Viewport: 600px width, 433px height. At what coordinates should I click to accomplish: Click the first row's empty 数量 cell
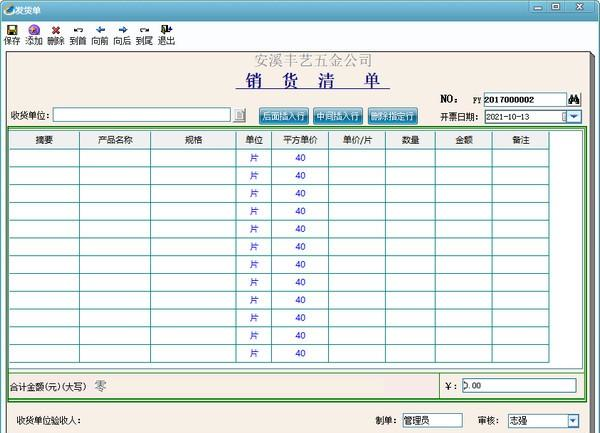point(410,158)
